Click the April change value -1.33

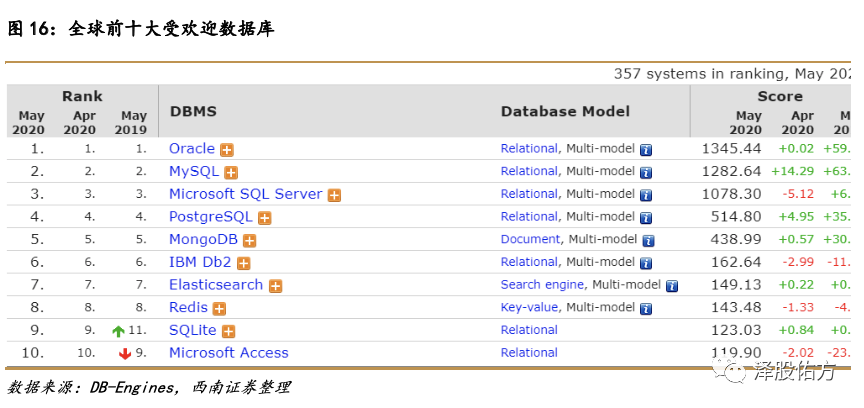(x=798, y=307)
